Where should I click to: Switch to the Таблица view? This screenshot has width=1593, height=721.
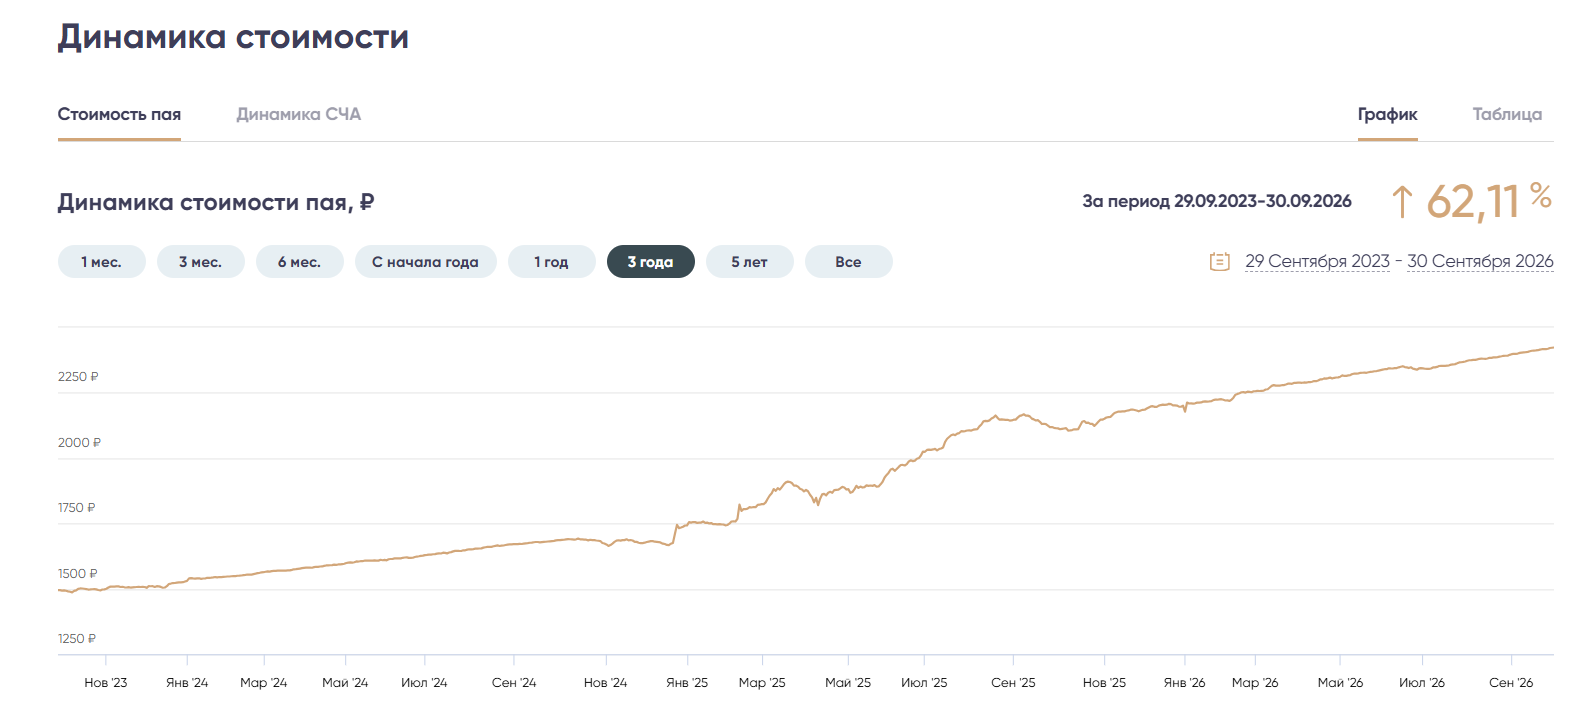1507,114
